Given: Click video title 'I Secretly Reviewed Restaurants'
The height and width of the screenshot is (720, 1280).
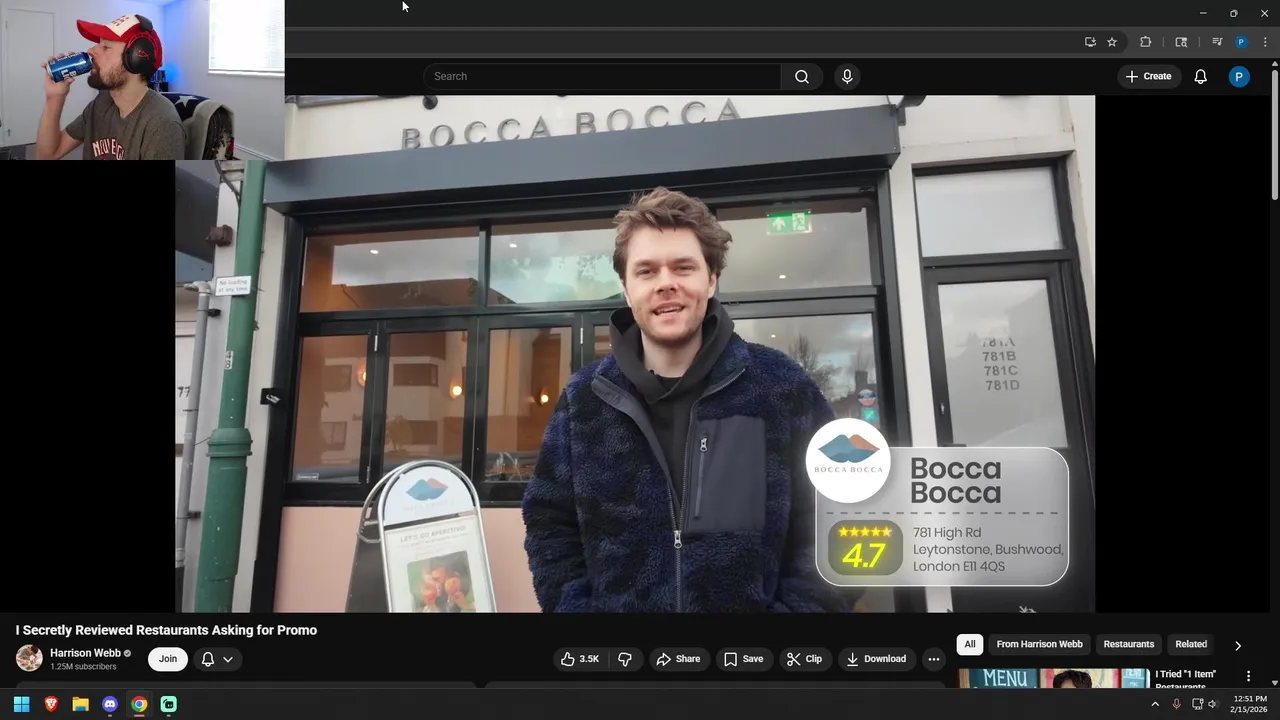Looking at the screenshot, I should click(x=166, y=630).
